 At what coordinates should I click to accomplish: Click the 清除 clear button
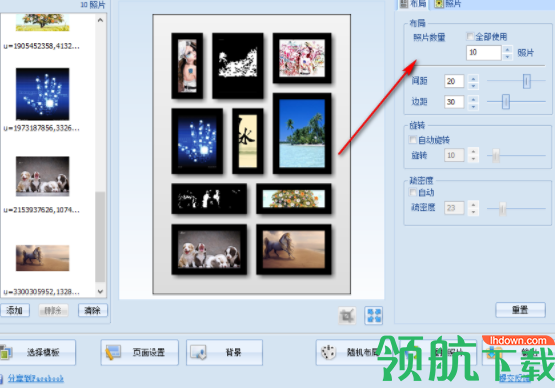(x=92, y=310)
